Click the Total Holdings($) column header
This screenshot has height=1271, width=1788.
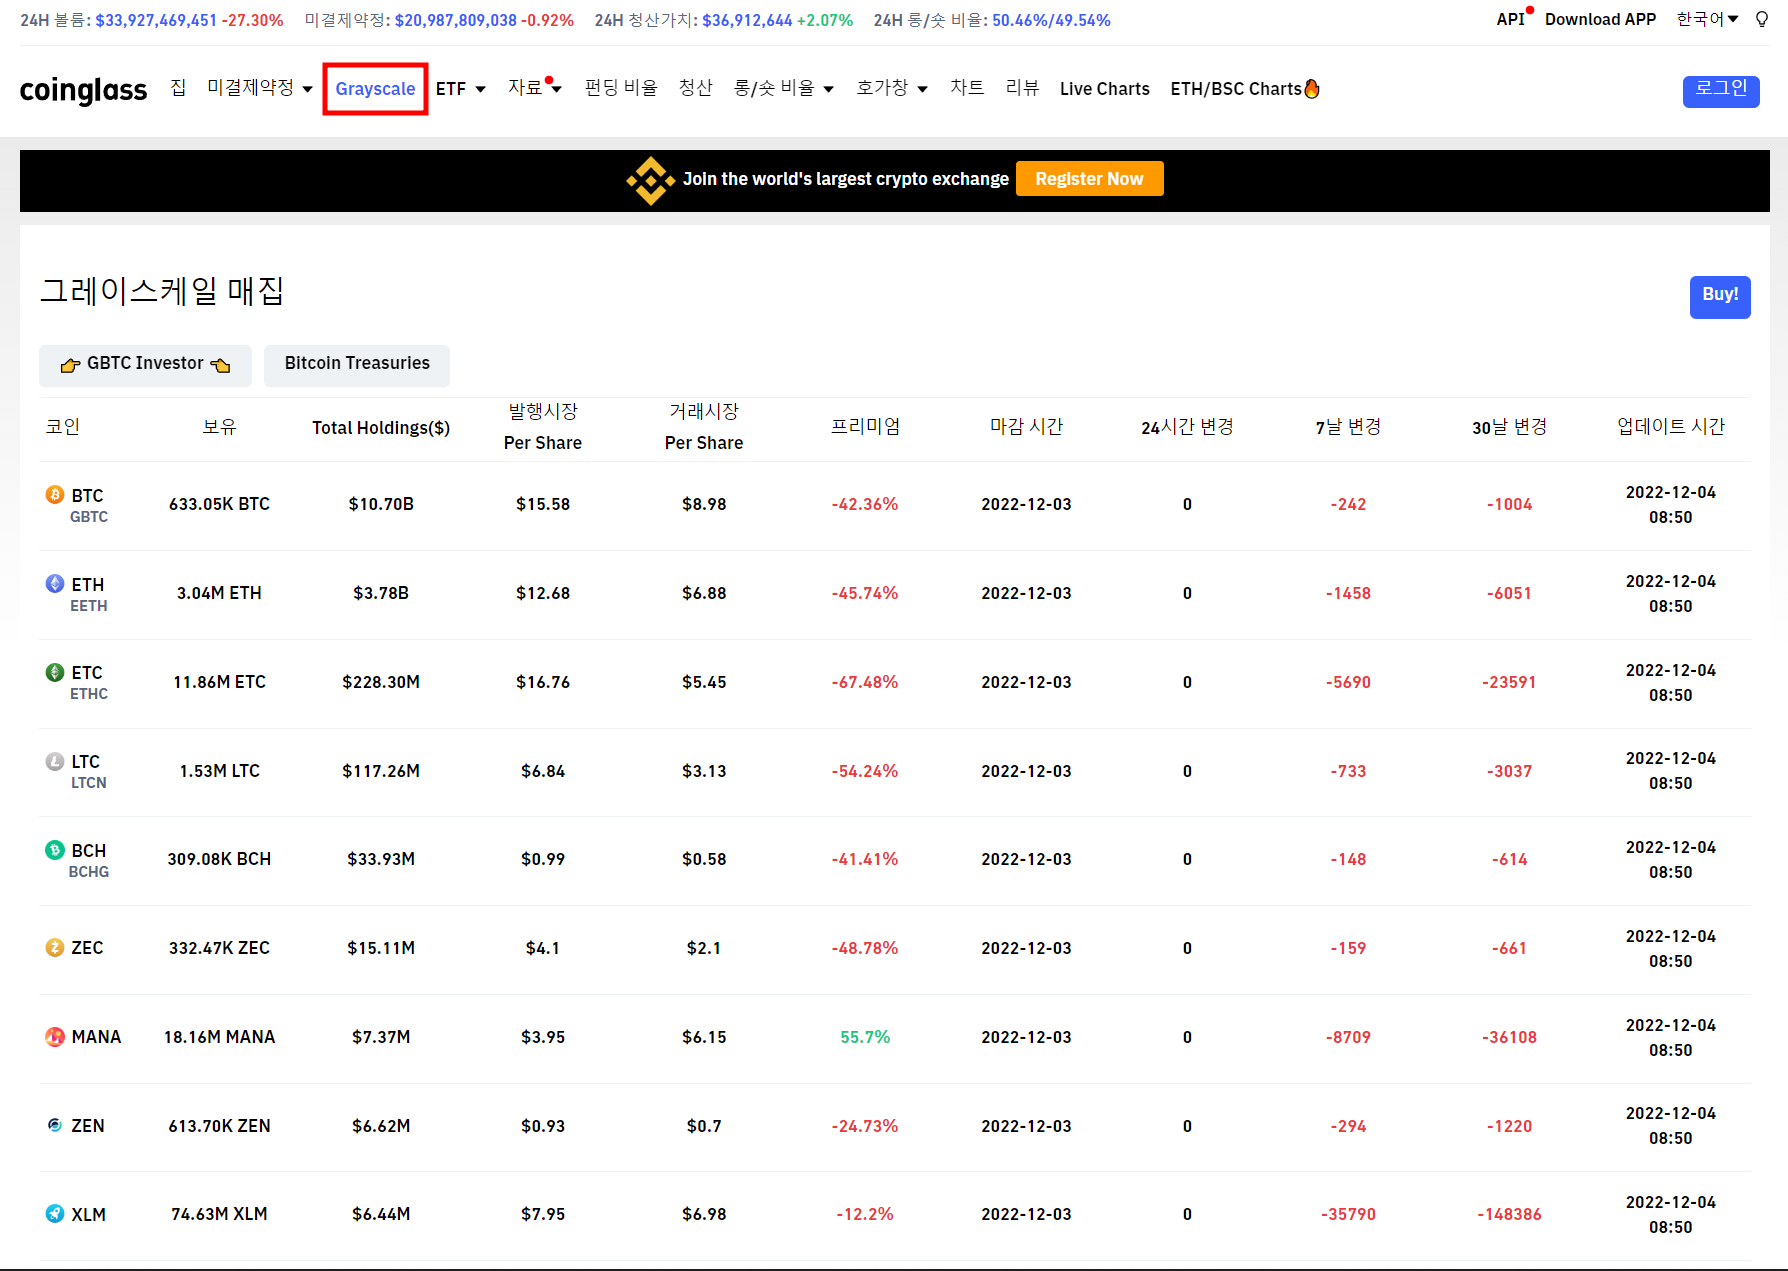point(381,428)
